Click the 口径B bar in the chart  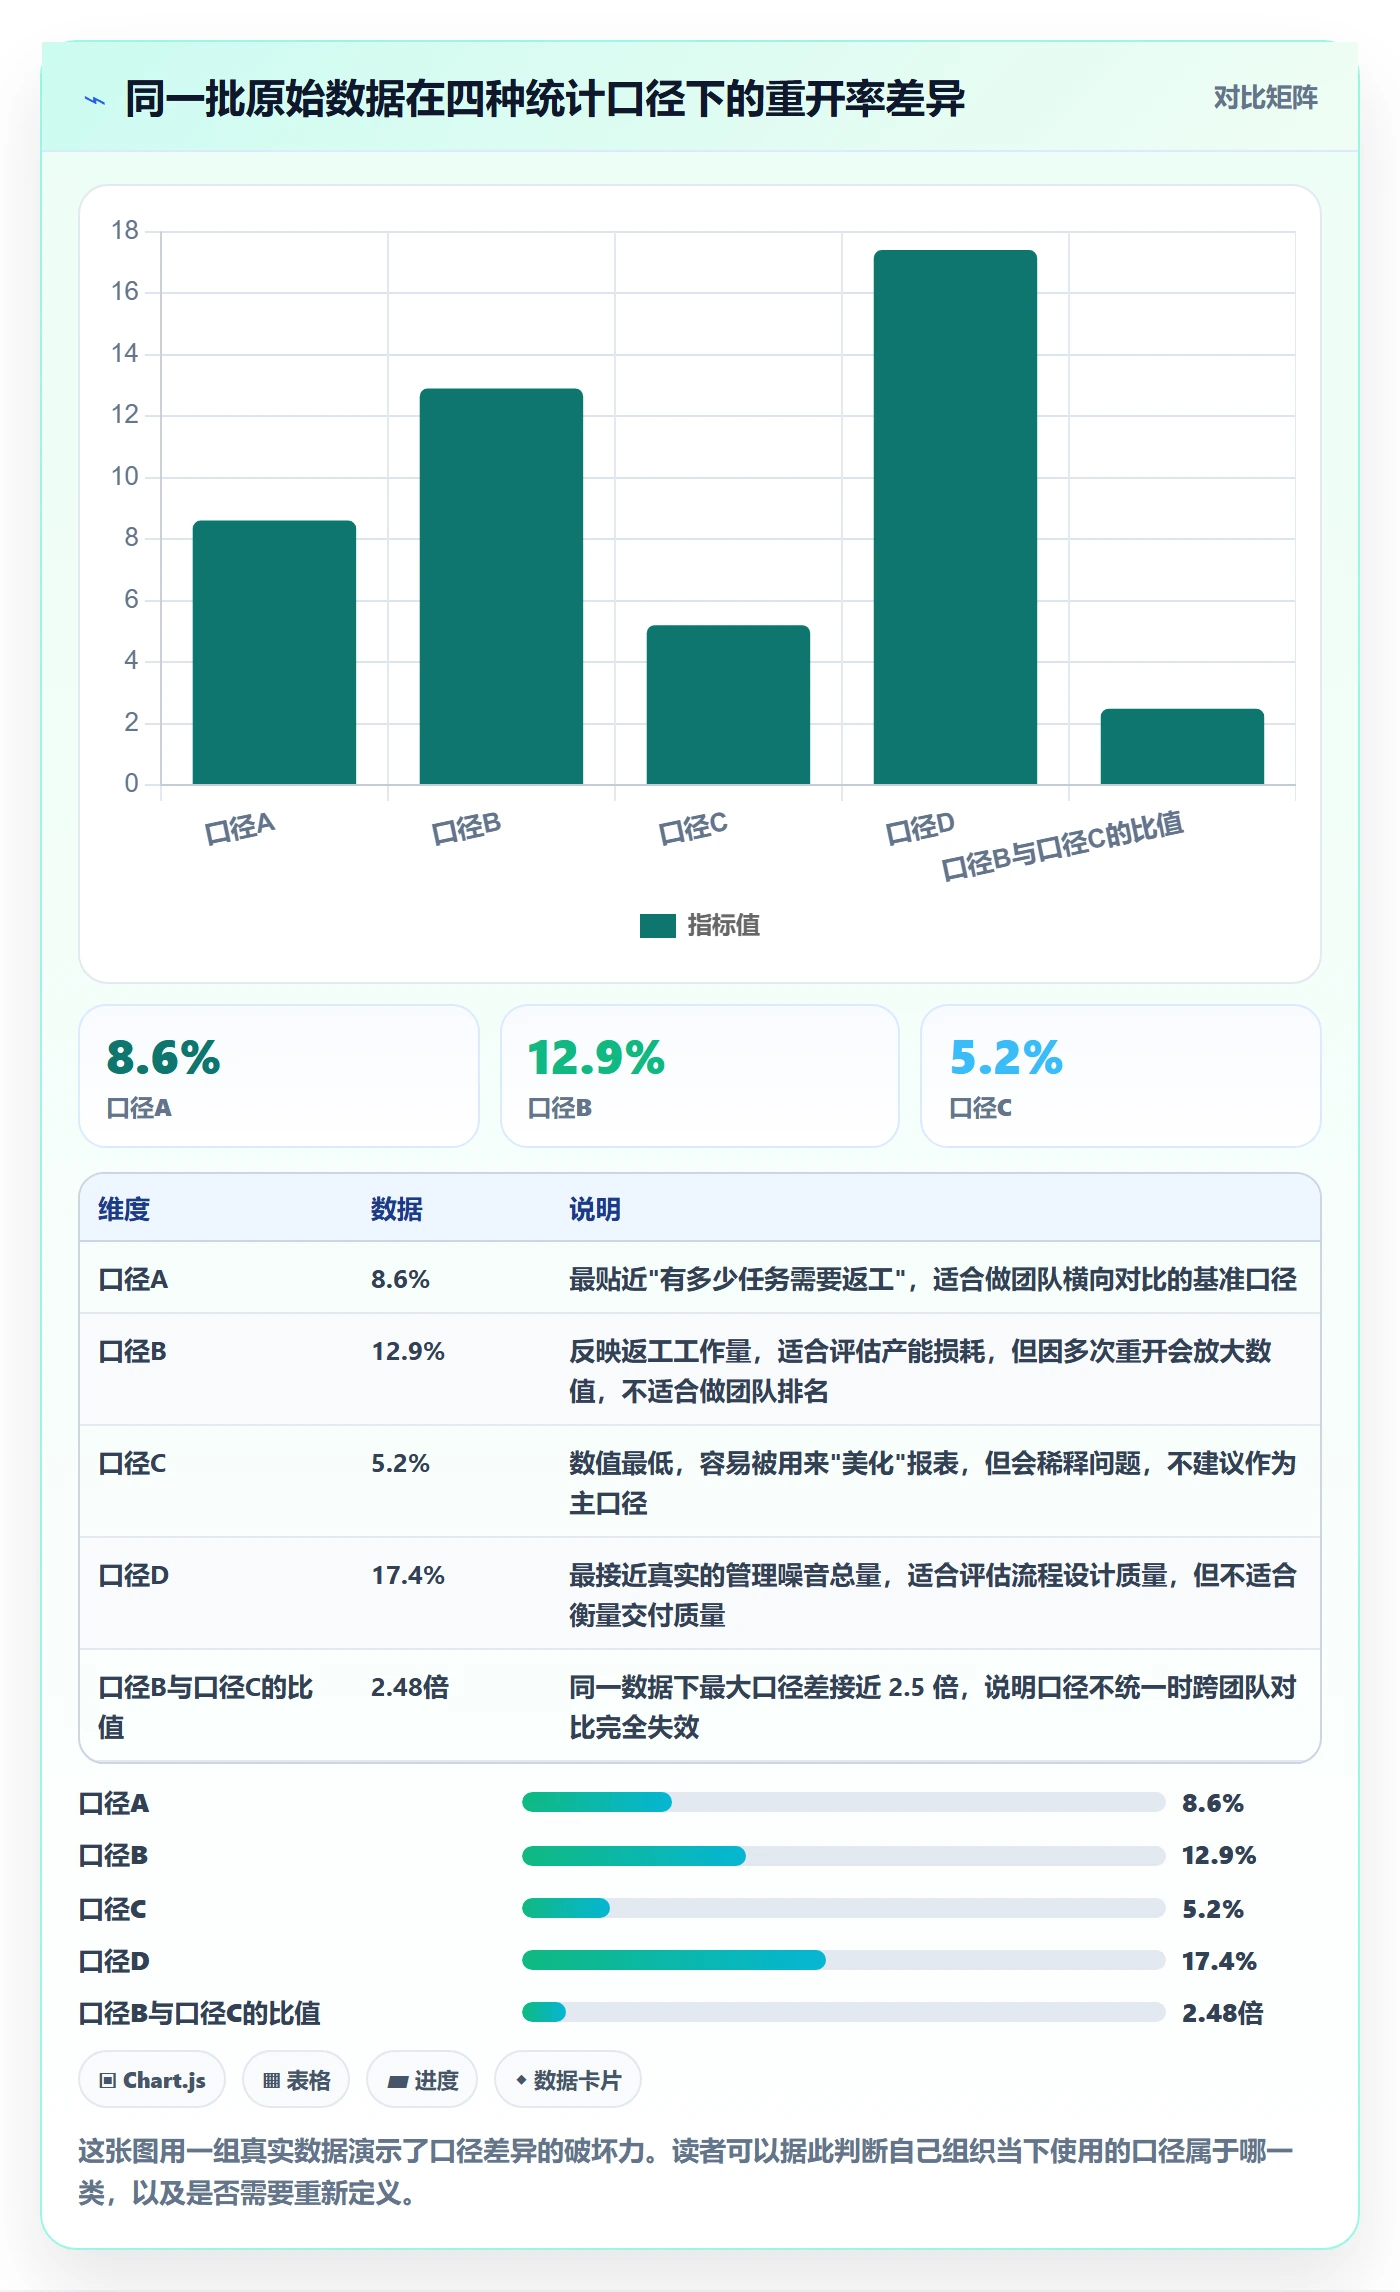pyautogui.click(x=501, y=586)
